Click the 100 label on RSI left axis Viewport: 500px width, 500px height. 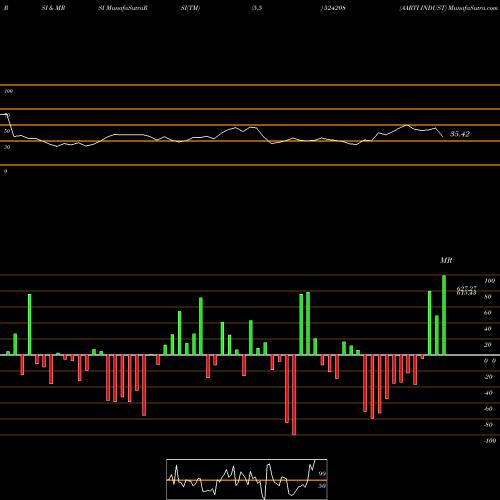tap(8, 91)
